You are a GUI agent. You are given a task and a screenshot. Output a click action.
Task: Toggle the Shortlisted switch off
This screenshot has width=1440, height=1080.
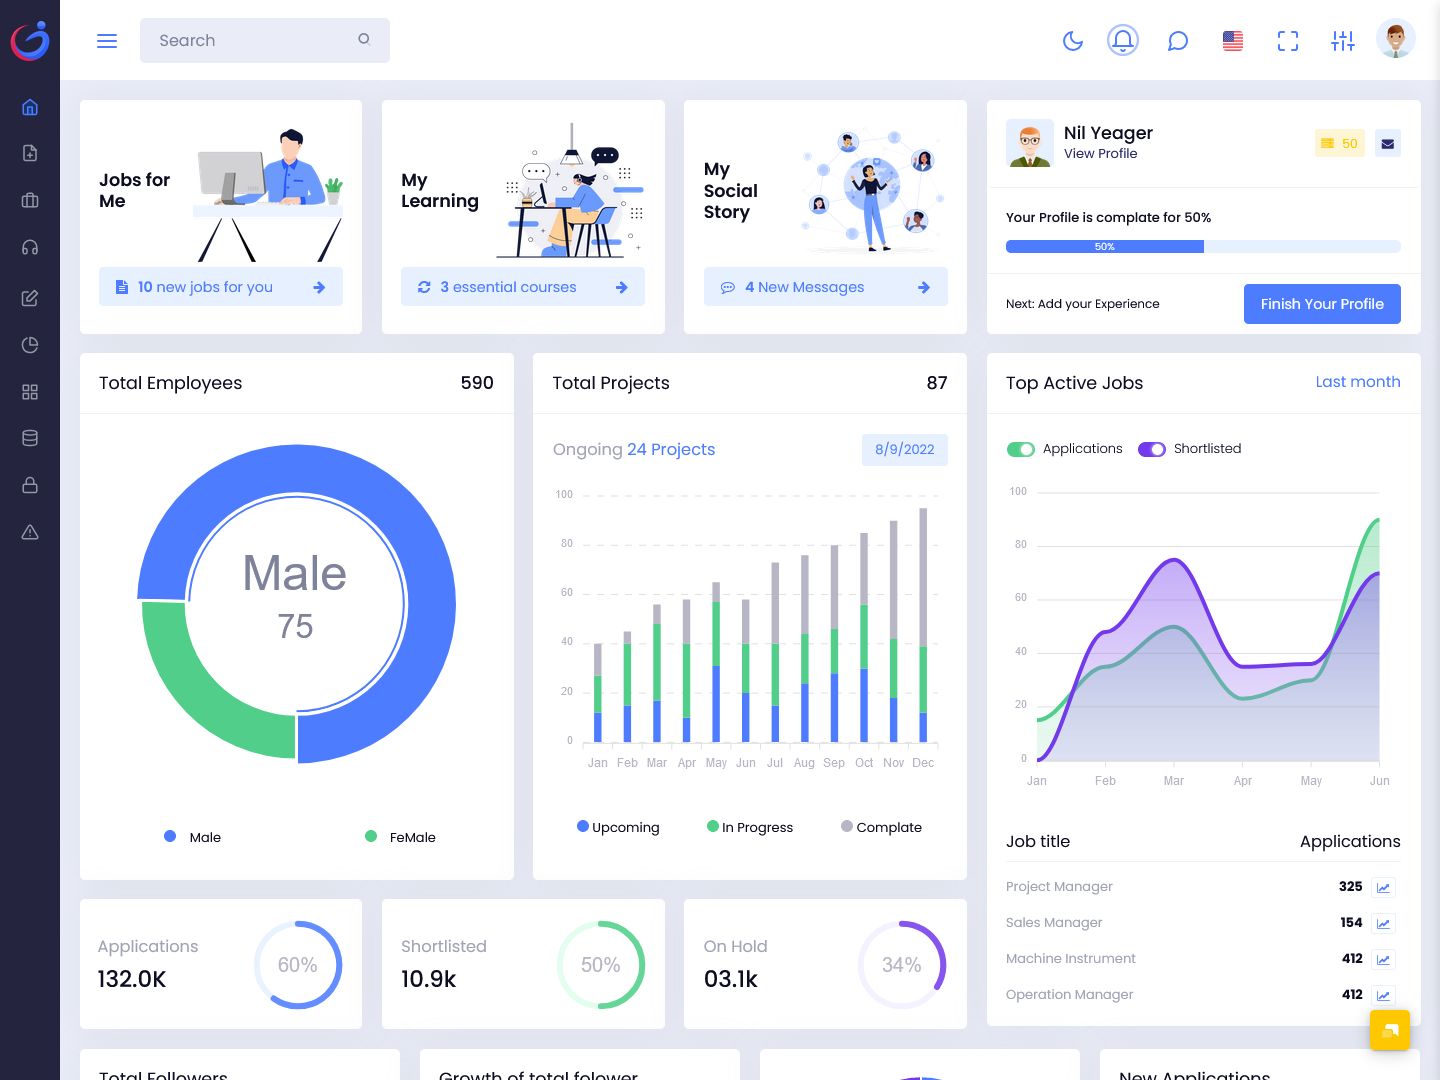tap(1152, 449)
